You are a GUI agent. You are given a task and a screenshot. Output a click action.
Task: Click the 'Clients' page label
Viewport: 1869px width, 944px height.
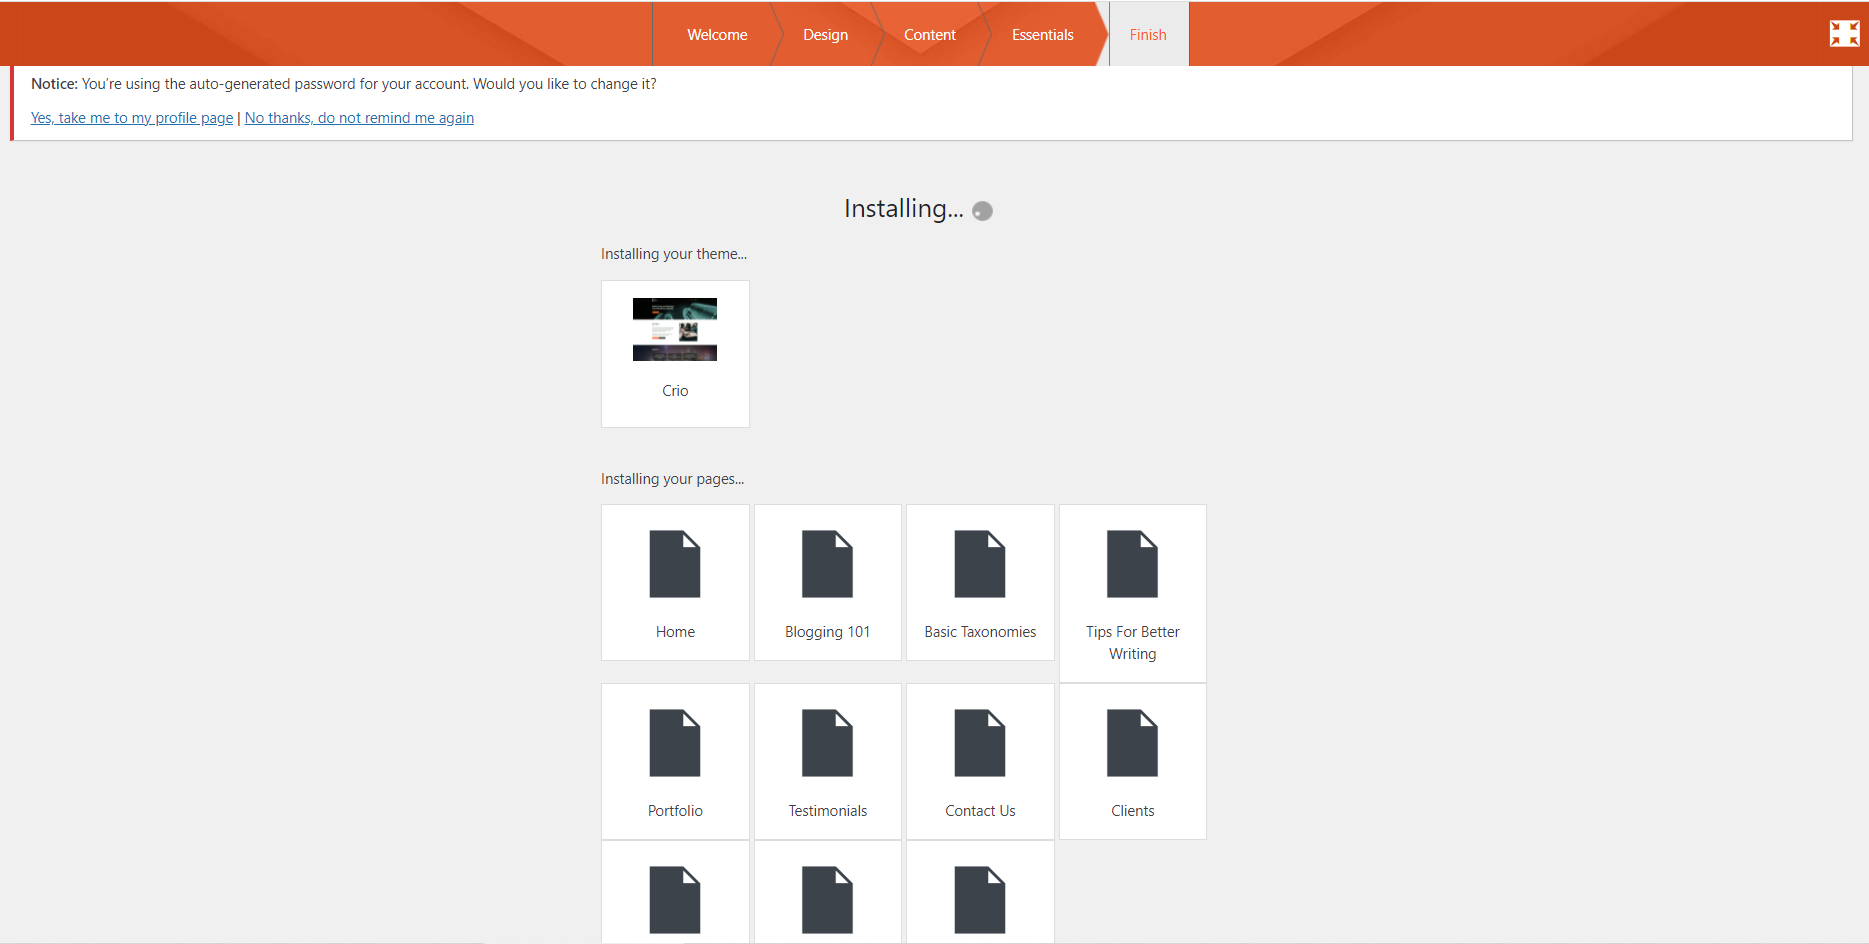tap(1132, 811)
